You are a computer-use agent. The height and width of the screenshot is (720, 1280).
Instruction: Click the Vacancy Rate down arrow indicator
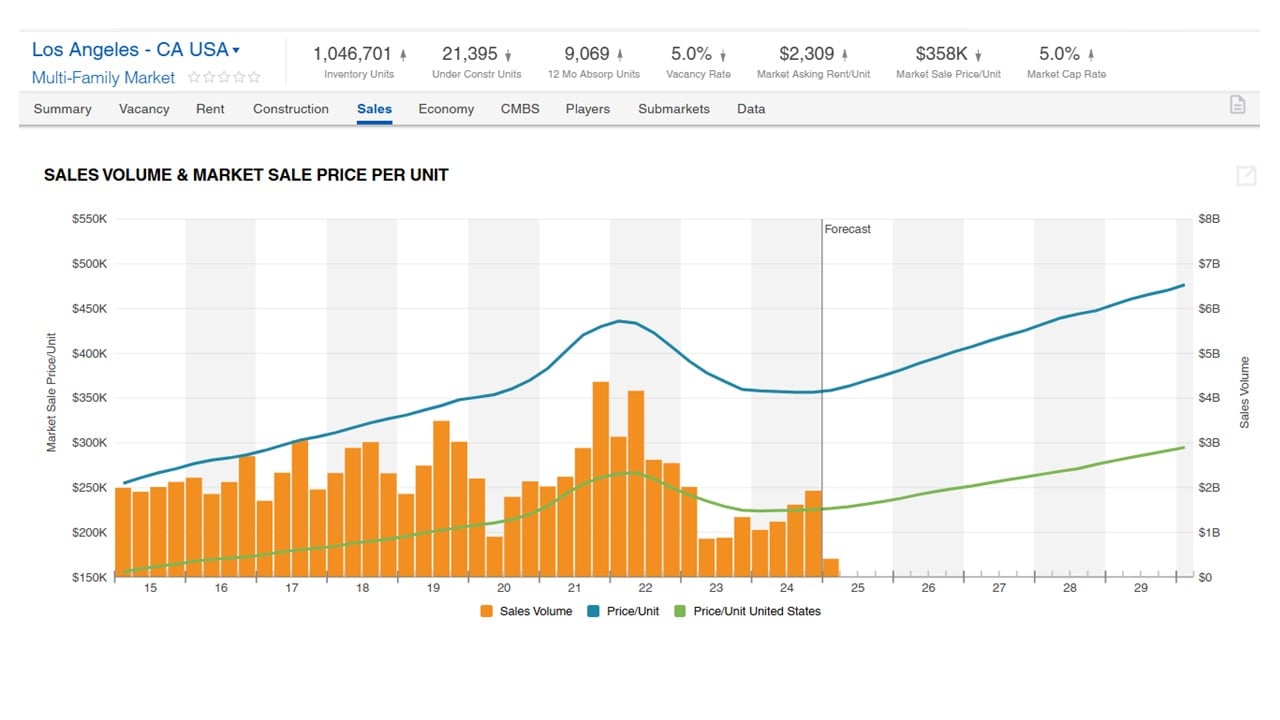[x=723, y=55]
